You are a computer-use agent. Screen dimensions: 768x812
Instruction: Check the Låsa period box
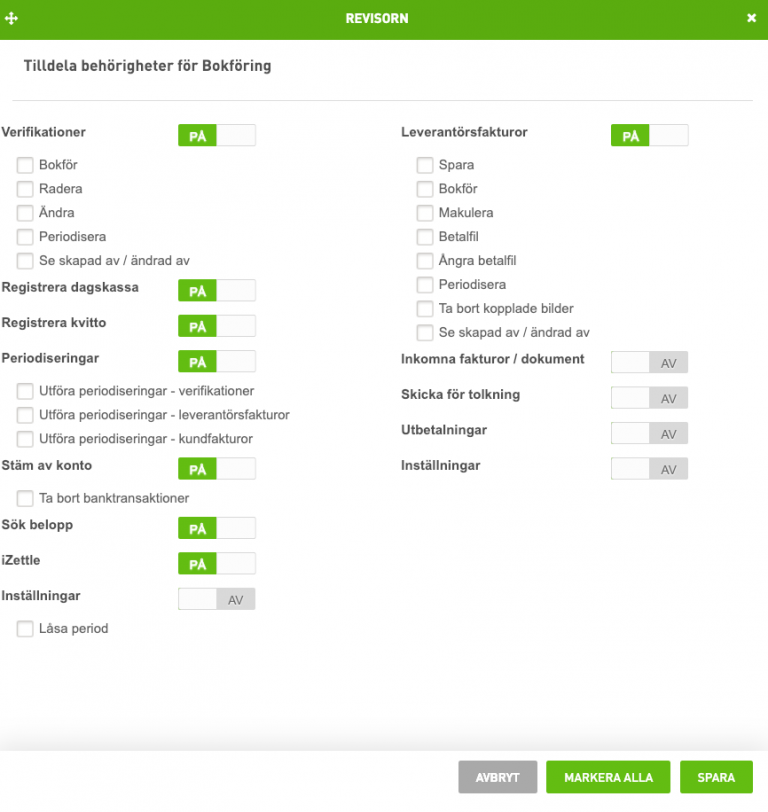coord(25,629)
